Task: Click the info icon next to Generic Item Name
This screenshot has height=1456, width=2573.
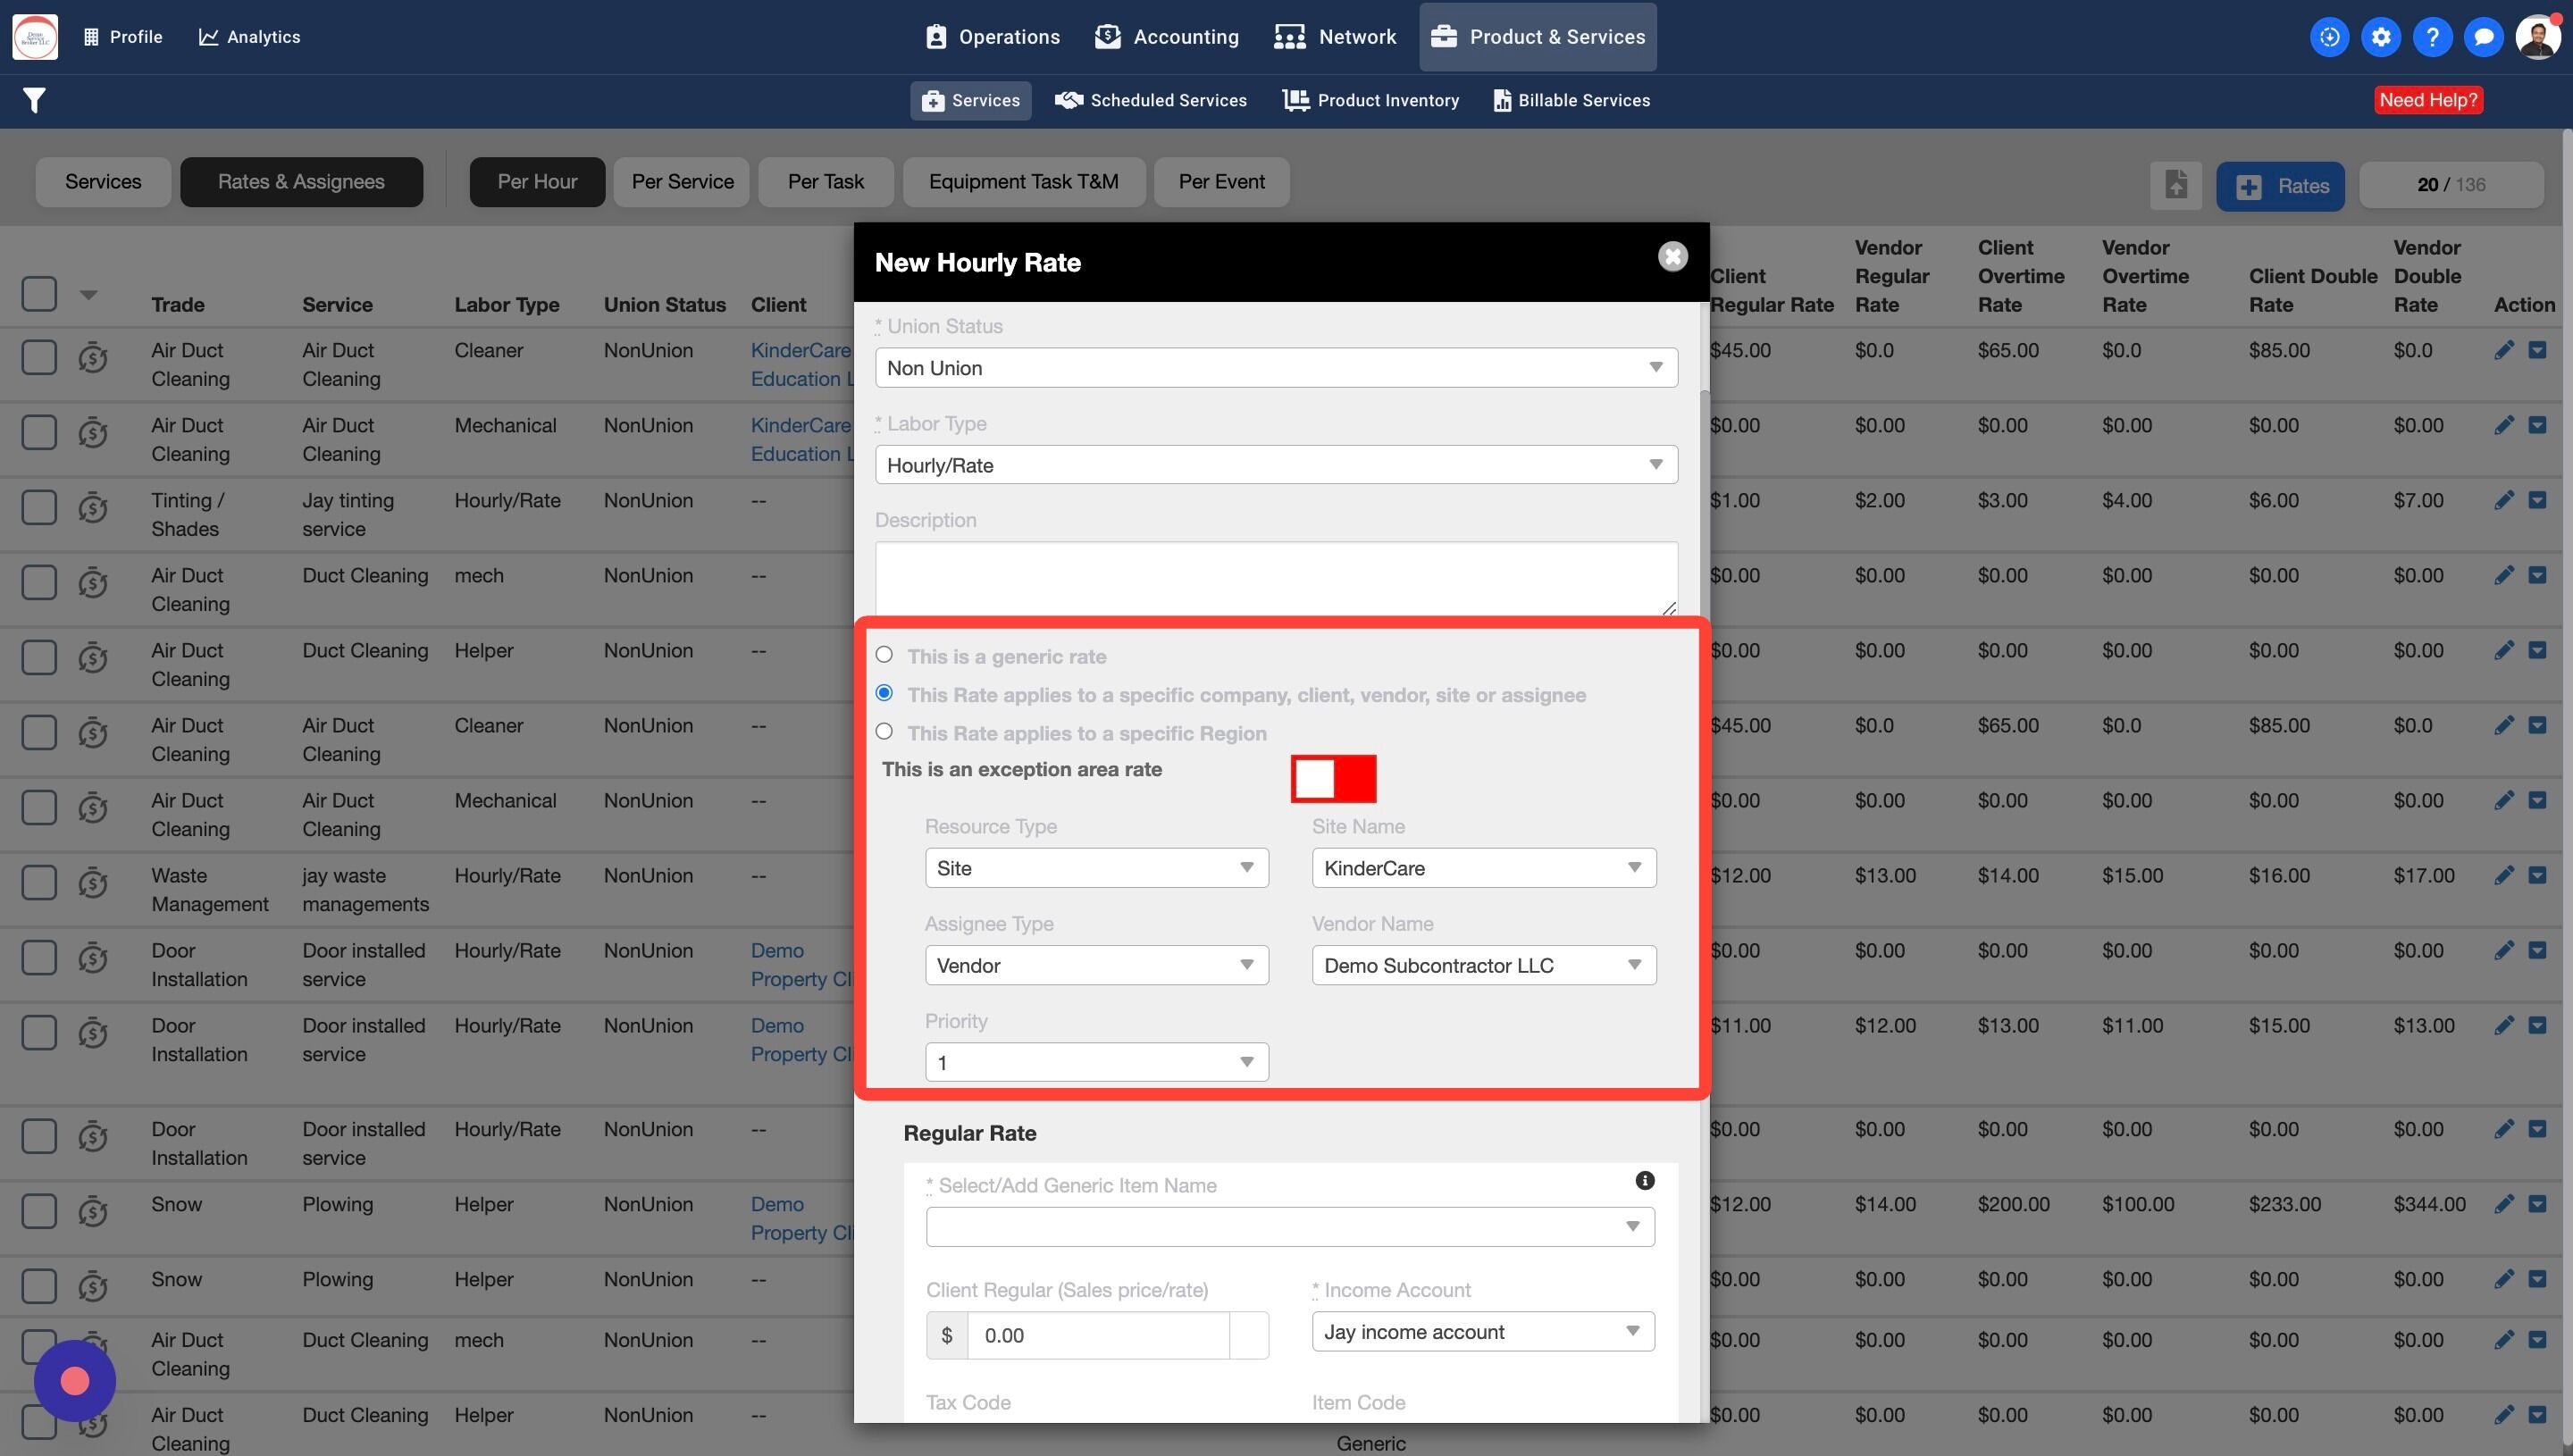Action: pos(1644,1181)
